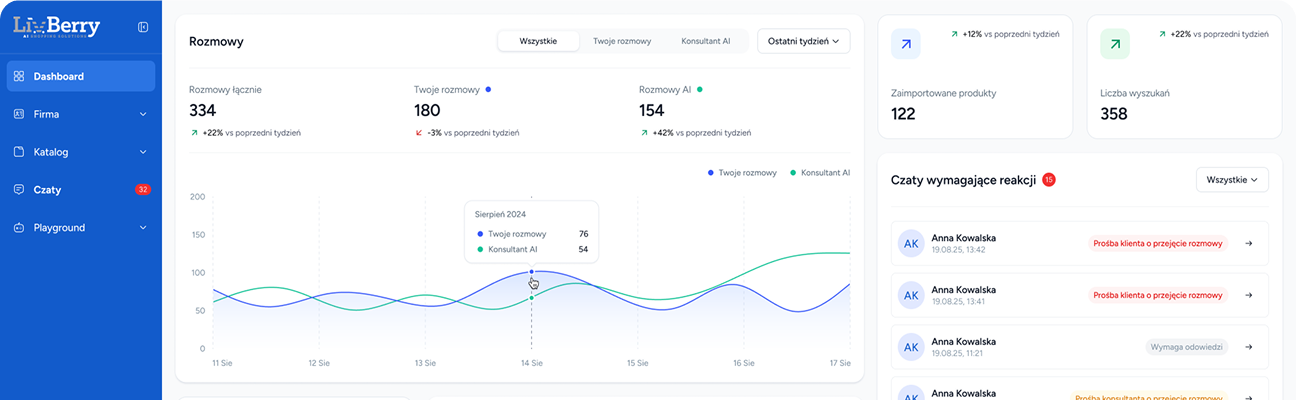Click the Firma company icon
1296x400 pixels.
[19, 114]
